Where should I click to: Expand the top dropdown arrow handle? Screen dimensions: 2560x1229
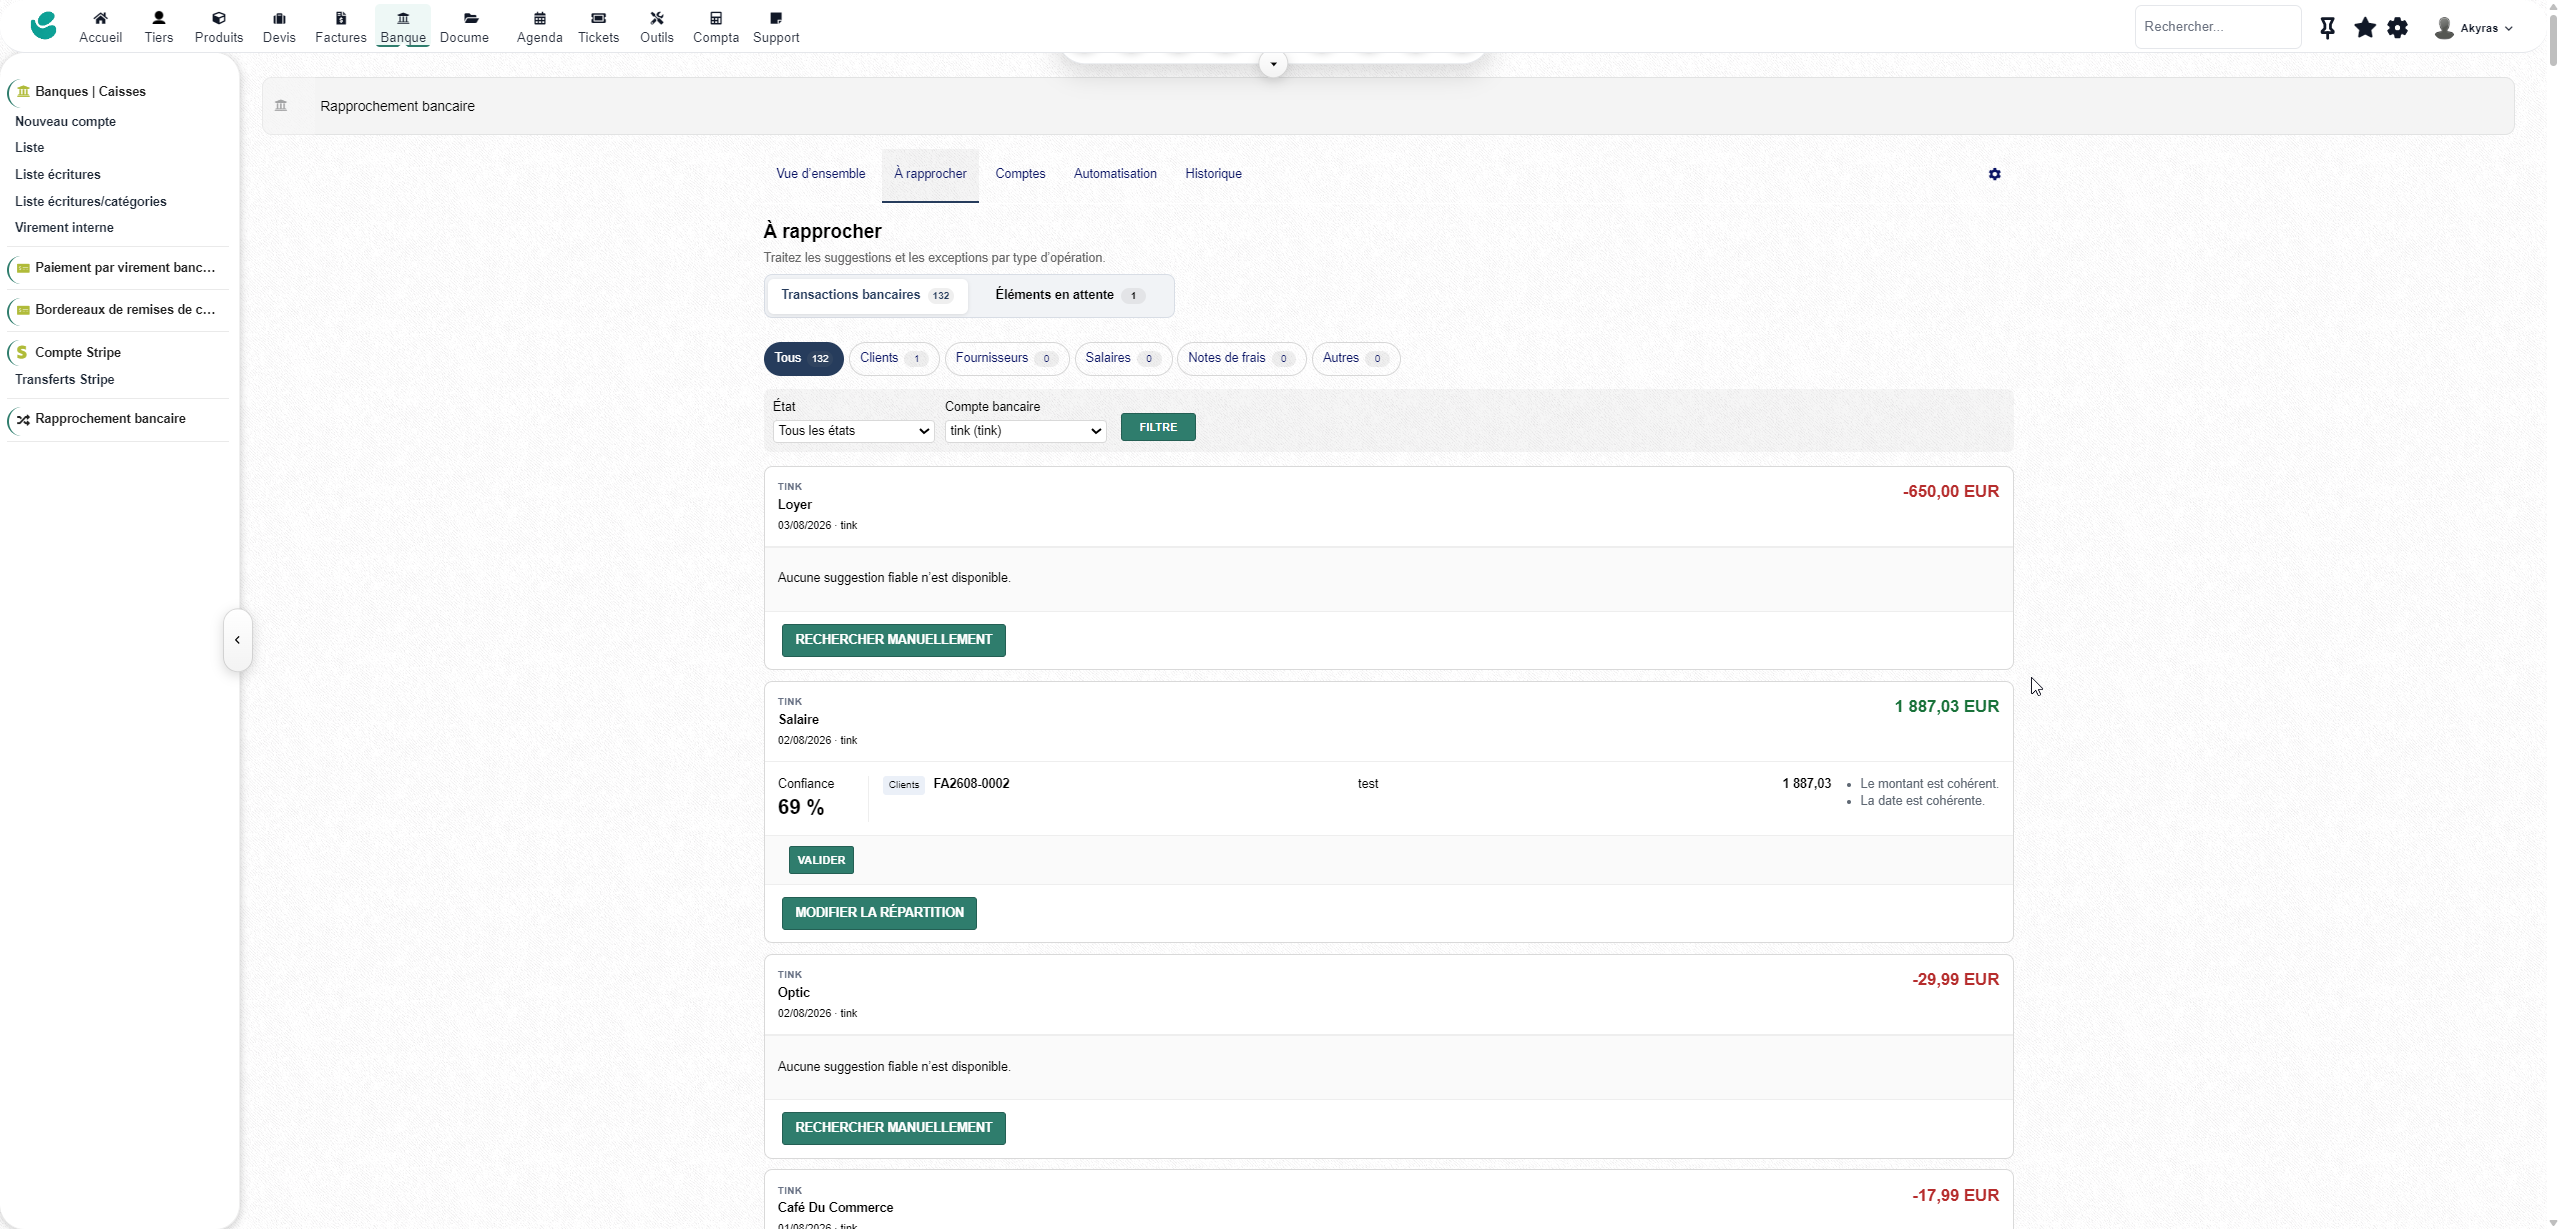[x=1273, y=64]
